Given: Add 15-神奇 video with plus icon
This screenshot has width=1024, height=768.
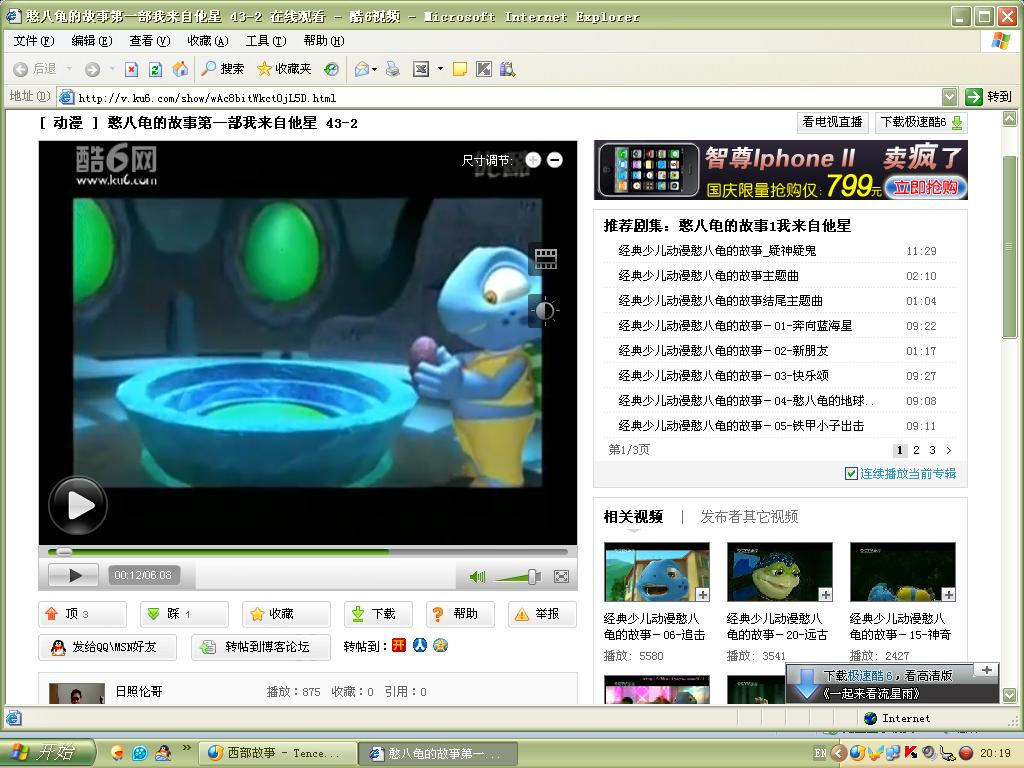Looking at the screenshot, I should tap(948, 595).
